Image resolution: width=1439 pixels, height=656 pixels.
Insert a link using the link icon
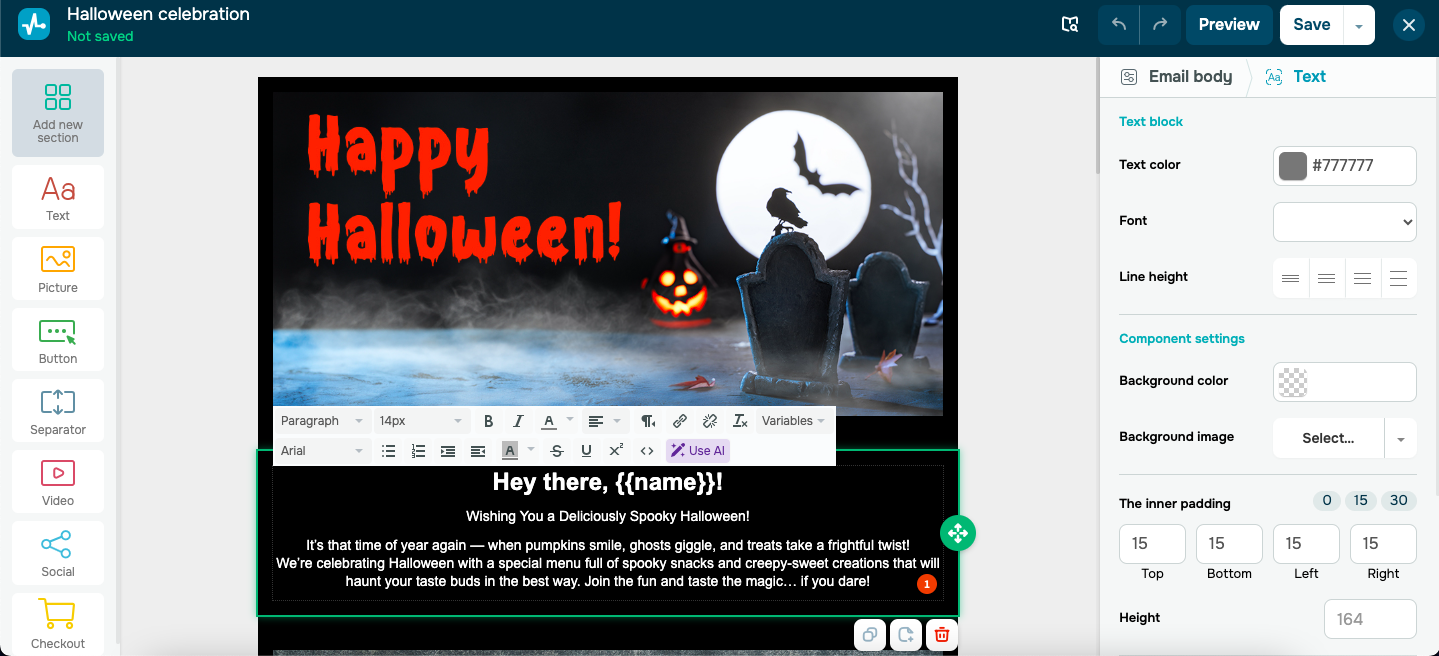click(680, 420)
